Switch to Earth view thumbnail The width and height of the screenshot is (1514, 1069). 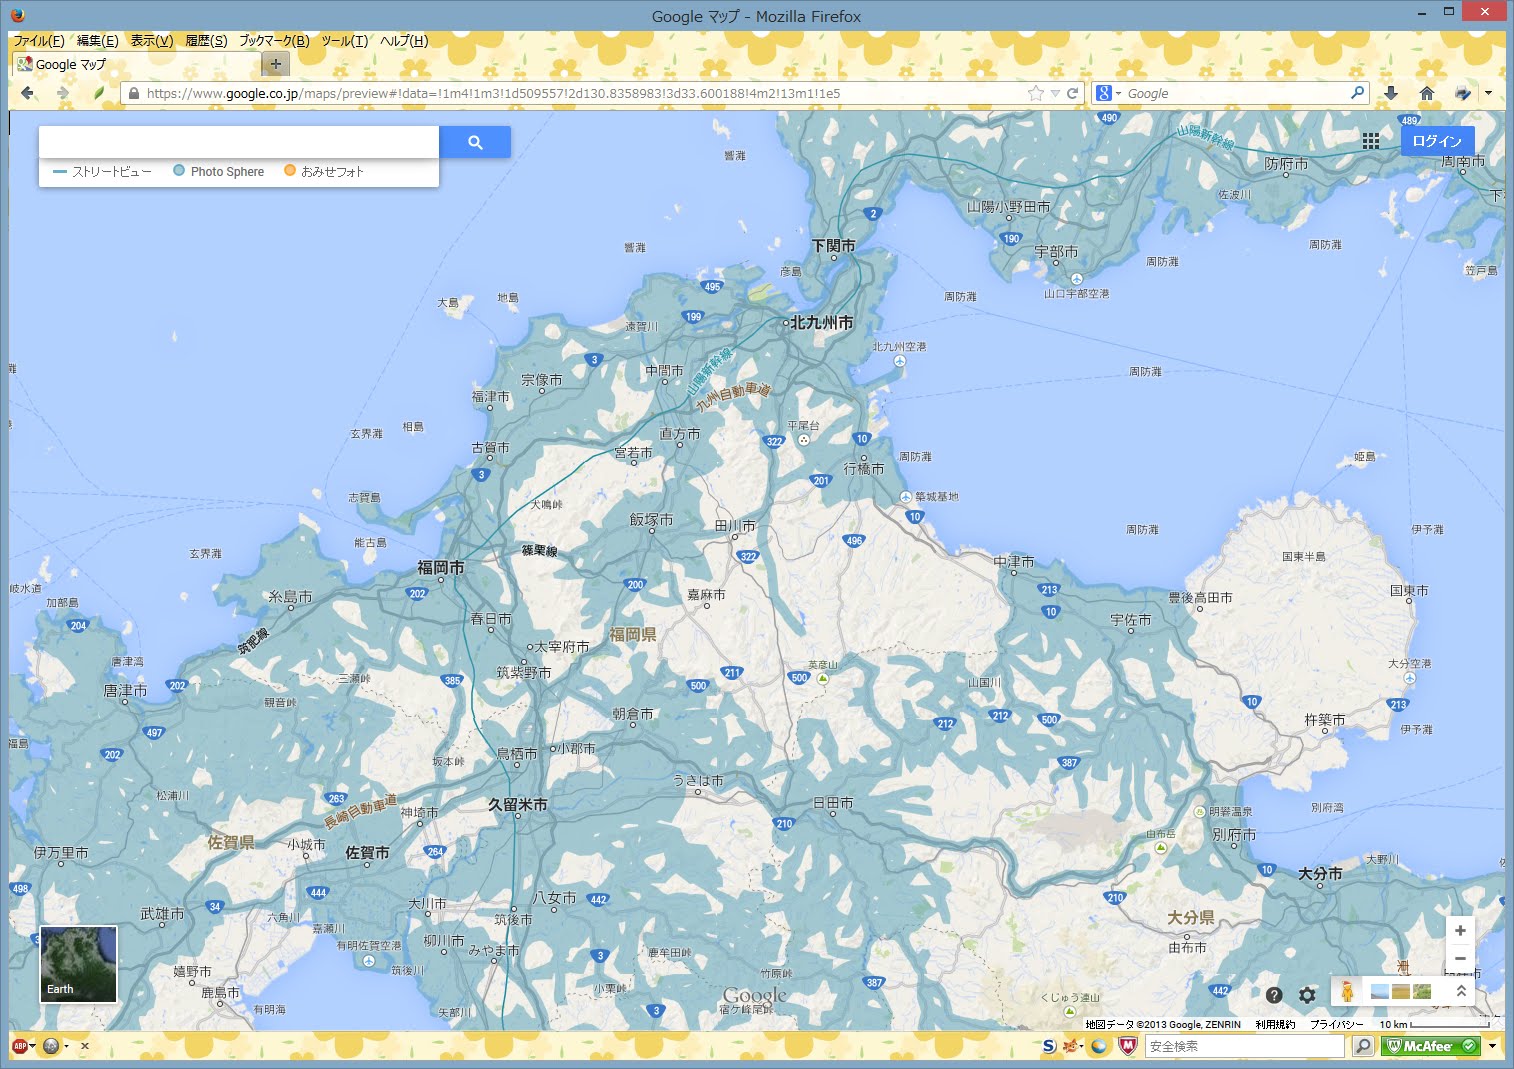78,964
